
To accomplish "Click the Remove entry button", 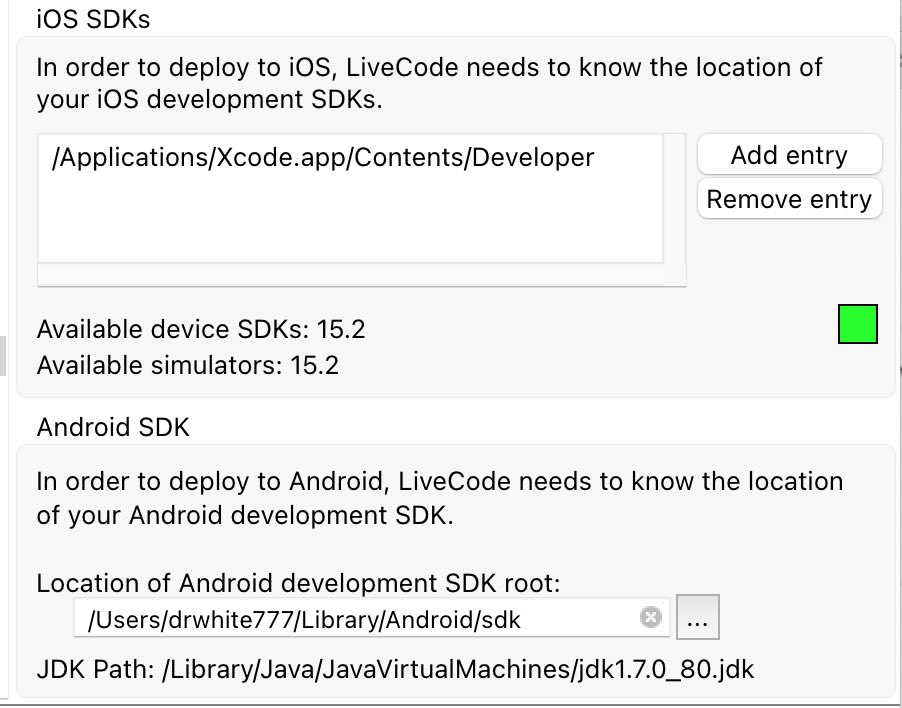I will pos(788,199).
